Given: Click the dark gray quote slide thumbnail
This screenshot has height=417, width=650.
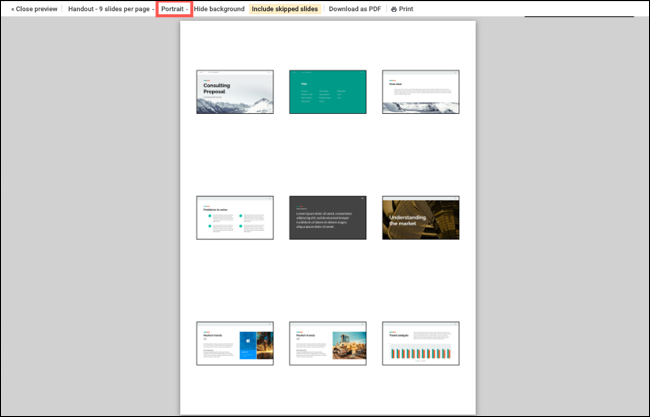Looking at the screenshot, I should tap(327, 217).
